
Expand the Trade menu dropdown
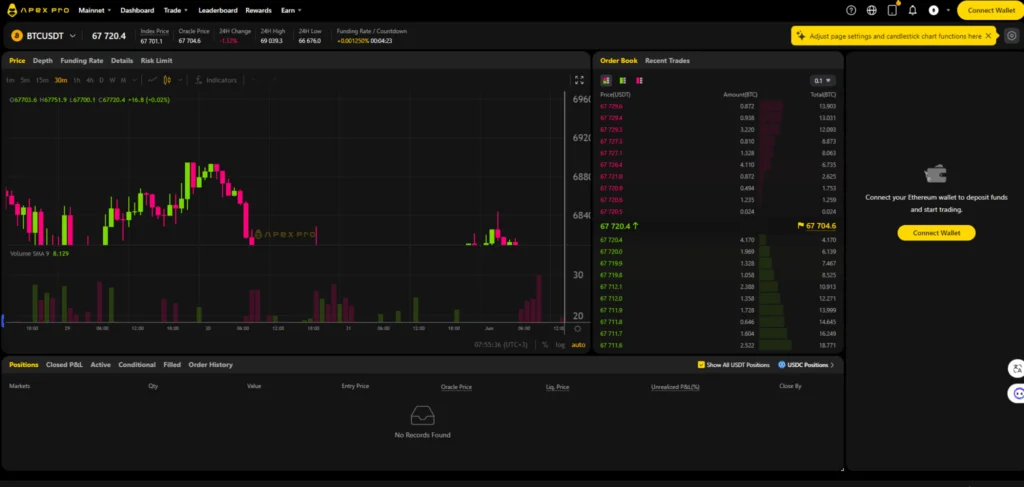(x=176, y=10)
